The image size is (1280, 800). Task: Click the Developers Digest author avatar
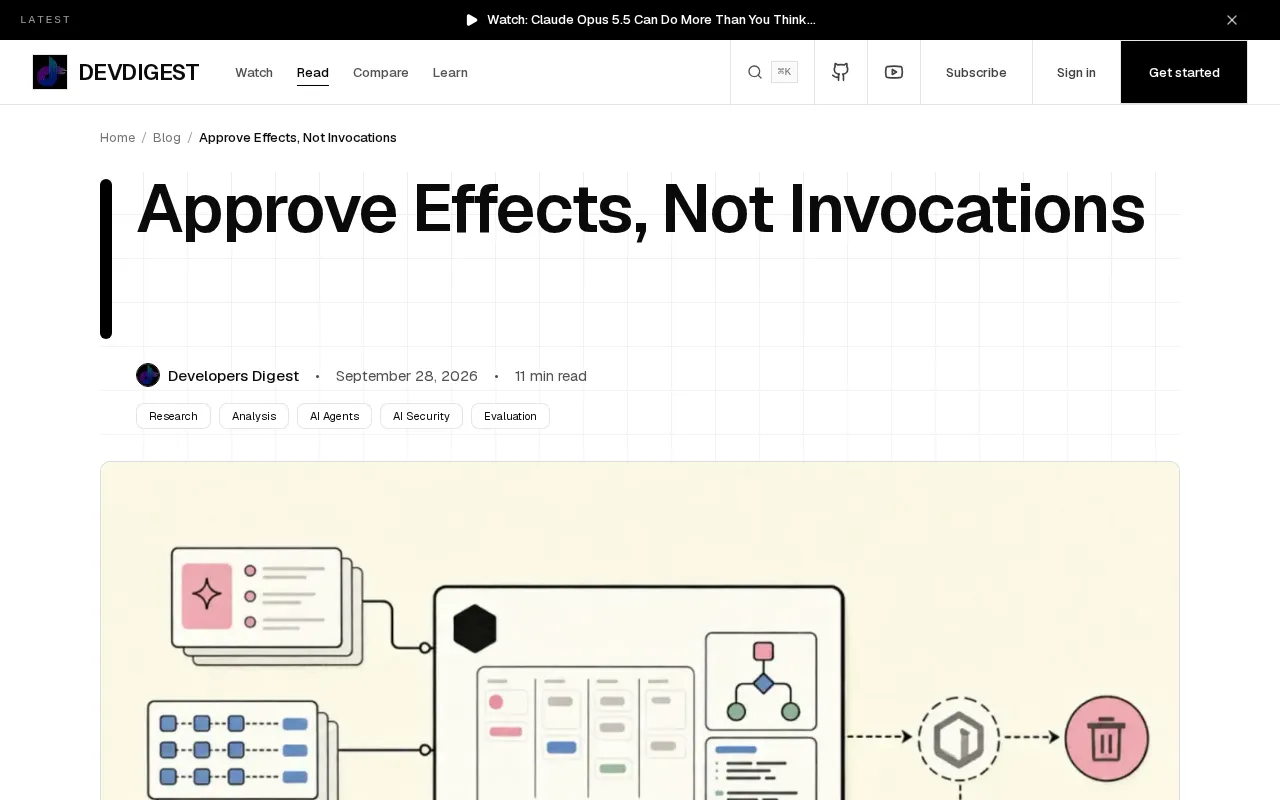[x=148, y=375]
